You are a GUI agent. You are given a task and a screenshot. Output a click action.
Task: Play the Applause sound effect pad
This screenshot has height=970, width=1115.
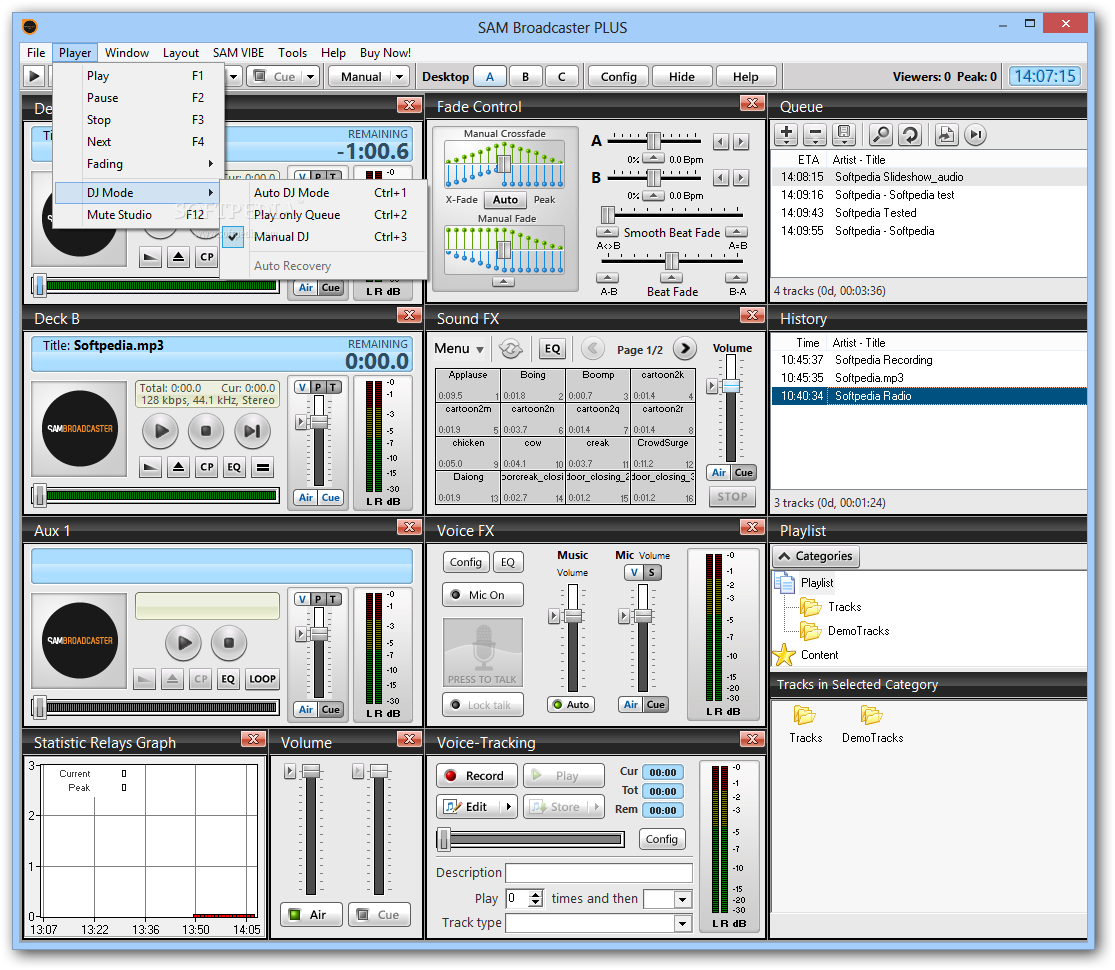coord(468,385)
